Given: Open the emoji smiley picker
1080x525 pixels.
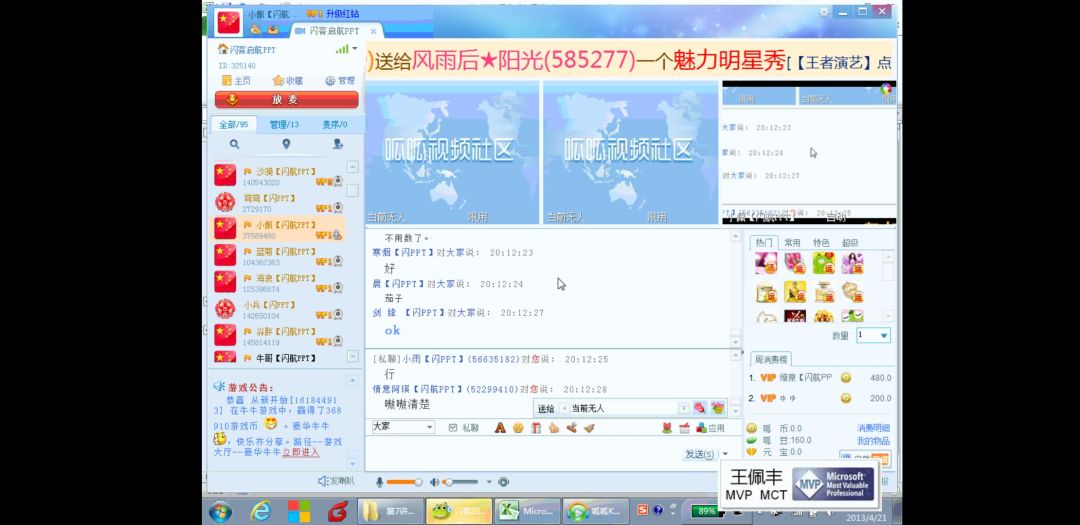Looking at the screenshot, I should (518, 428).
